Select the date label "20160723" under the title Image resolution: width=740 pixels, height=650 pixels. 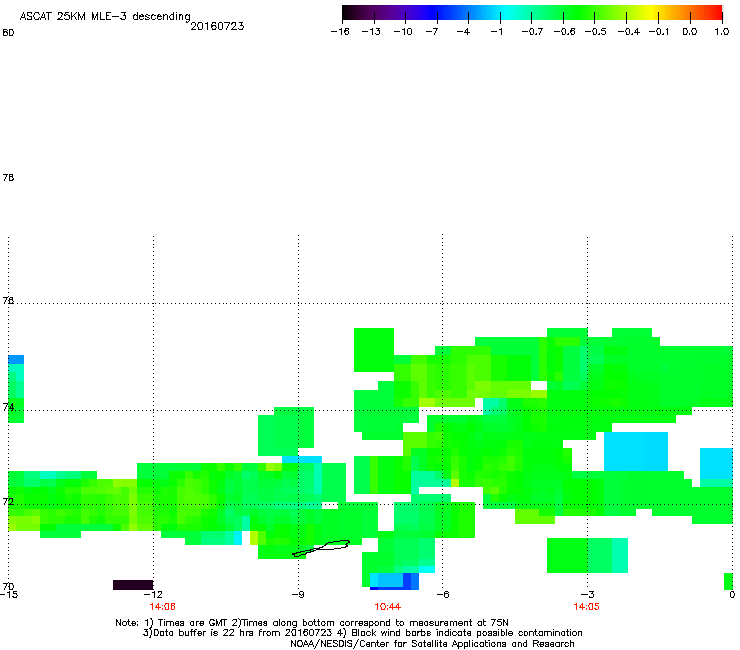point(217,26)
